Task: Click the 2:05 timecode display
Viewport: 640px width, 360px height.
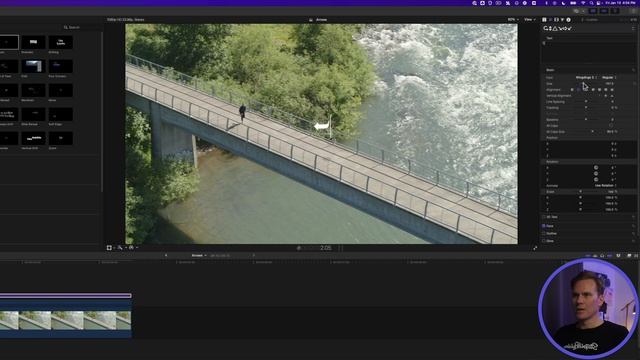Action: pos(326,248)
